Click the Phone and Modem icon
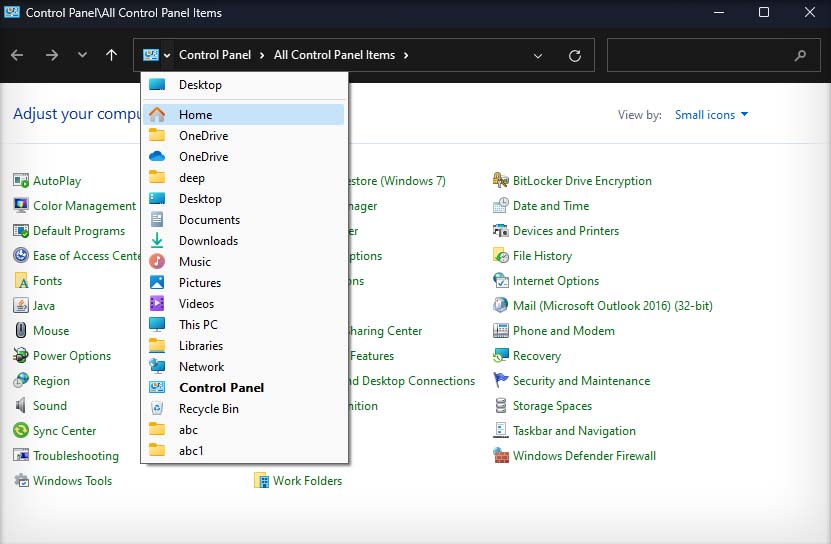Image resolution: width=831 pixels, height=544 pixels. [500, 330]
